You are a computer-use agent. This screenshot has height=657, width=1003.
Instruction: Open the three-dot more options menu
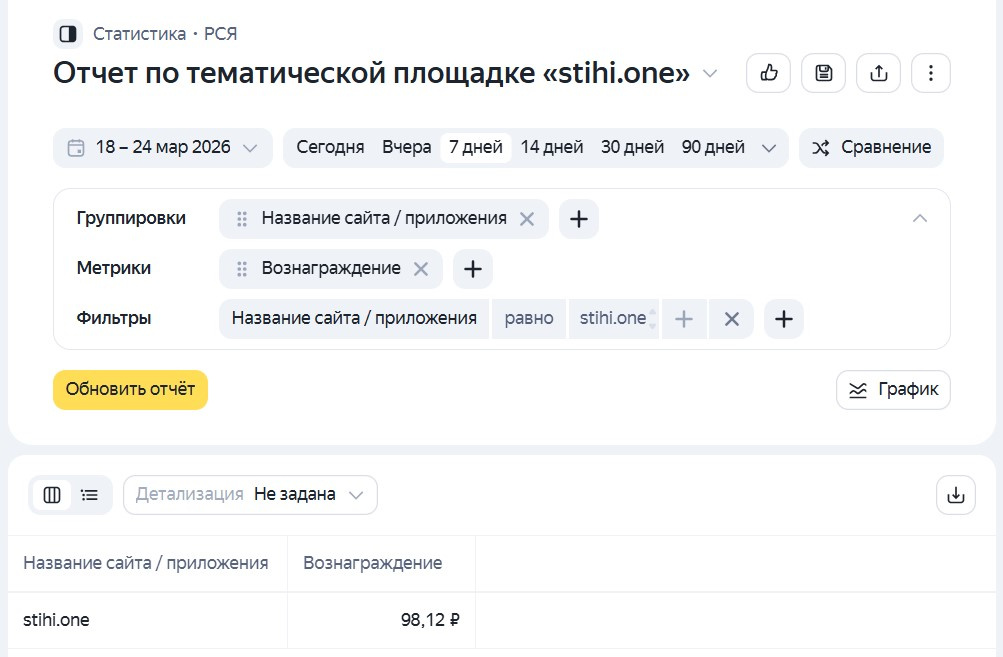point(930,73)
